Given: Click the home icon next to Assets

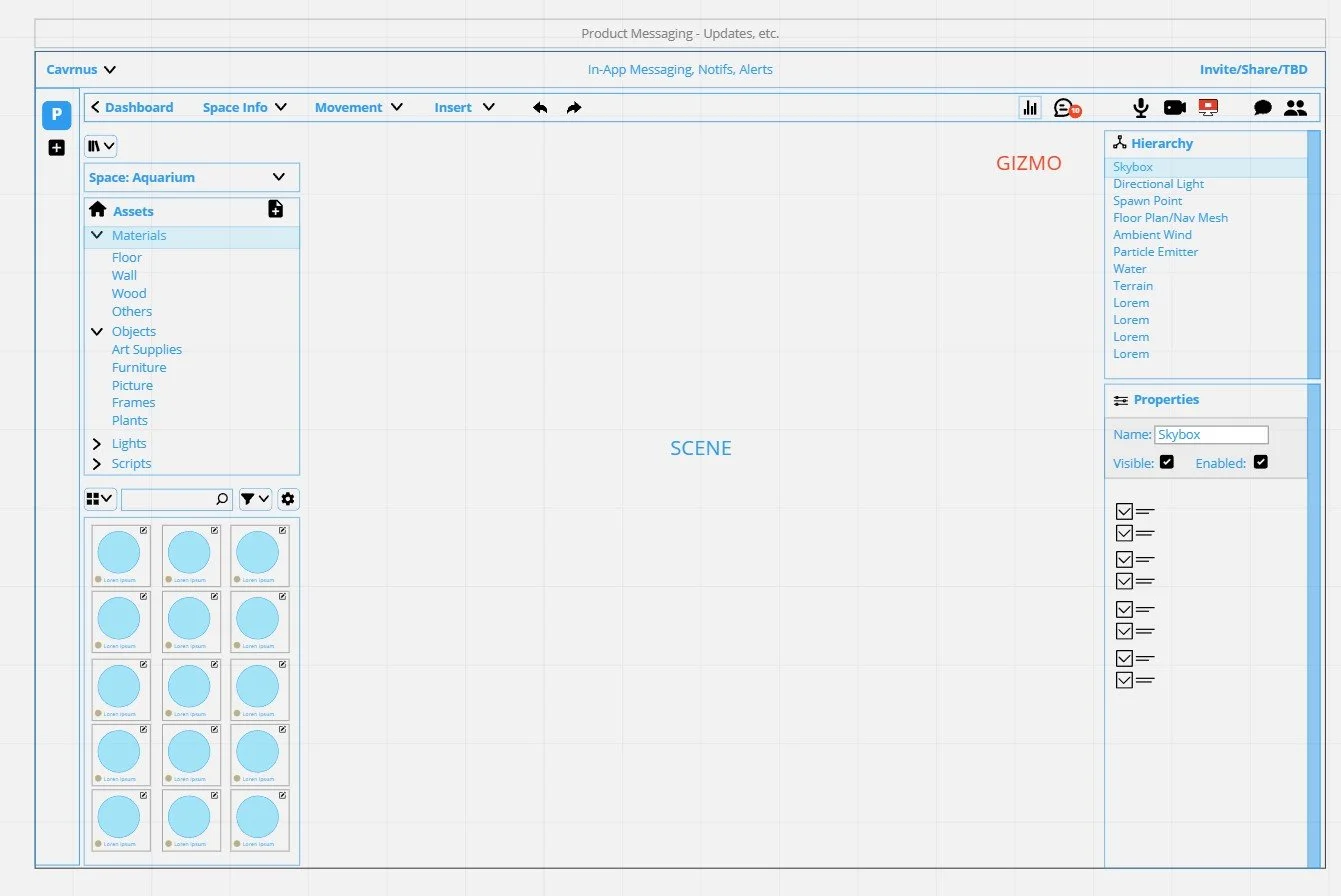Looking at the screenshot, I should (x=98, y=210).
